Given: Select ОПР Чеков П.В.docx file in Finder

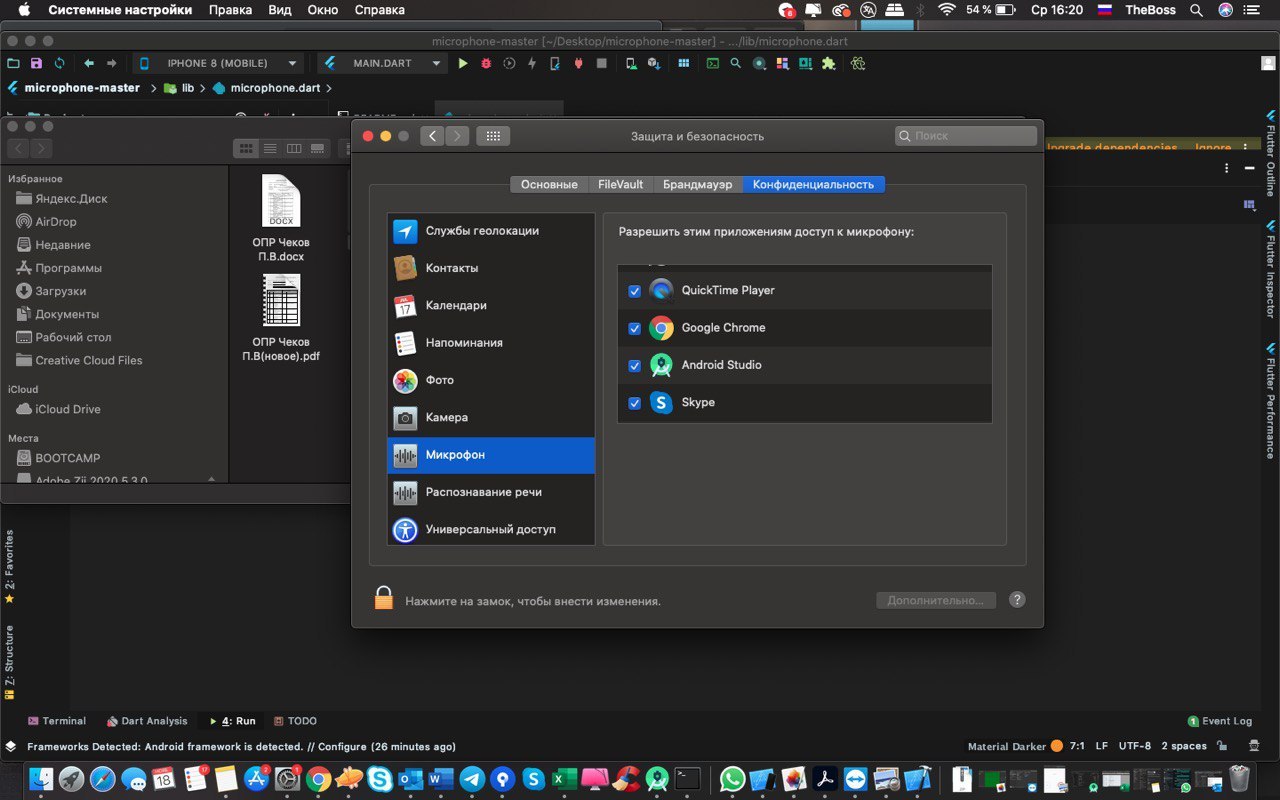Looking at the screenshot, I should tap(281, 219).
